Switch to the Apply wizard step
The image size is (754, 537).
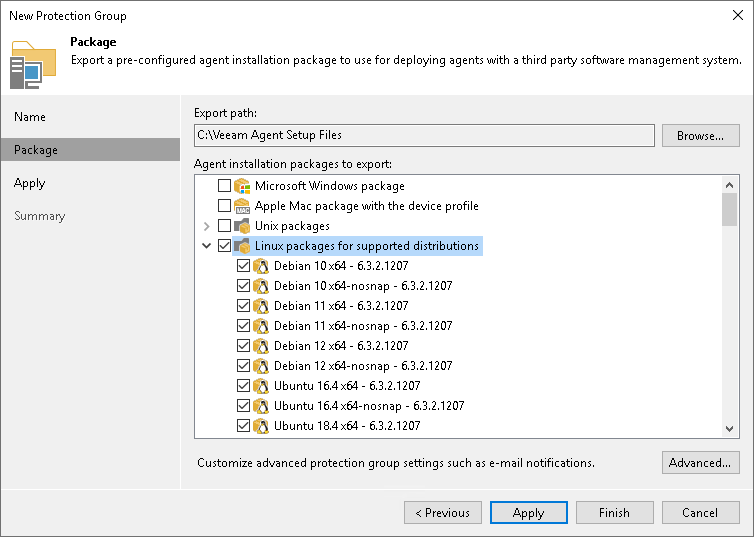click(30, 183)
